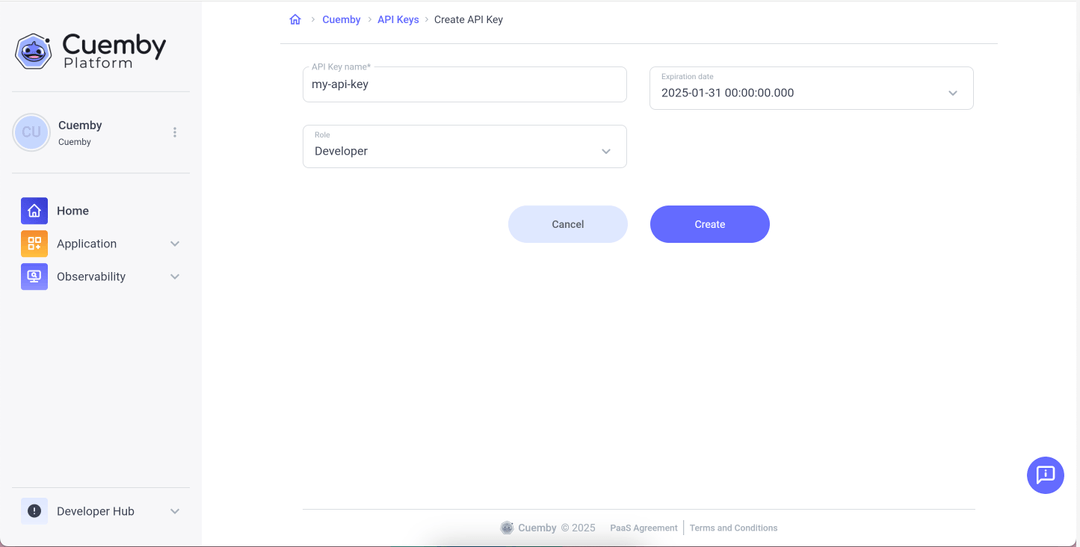Expand the Observability menu chevron

click(175, 276)
